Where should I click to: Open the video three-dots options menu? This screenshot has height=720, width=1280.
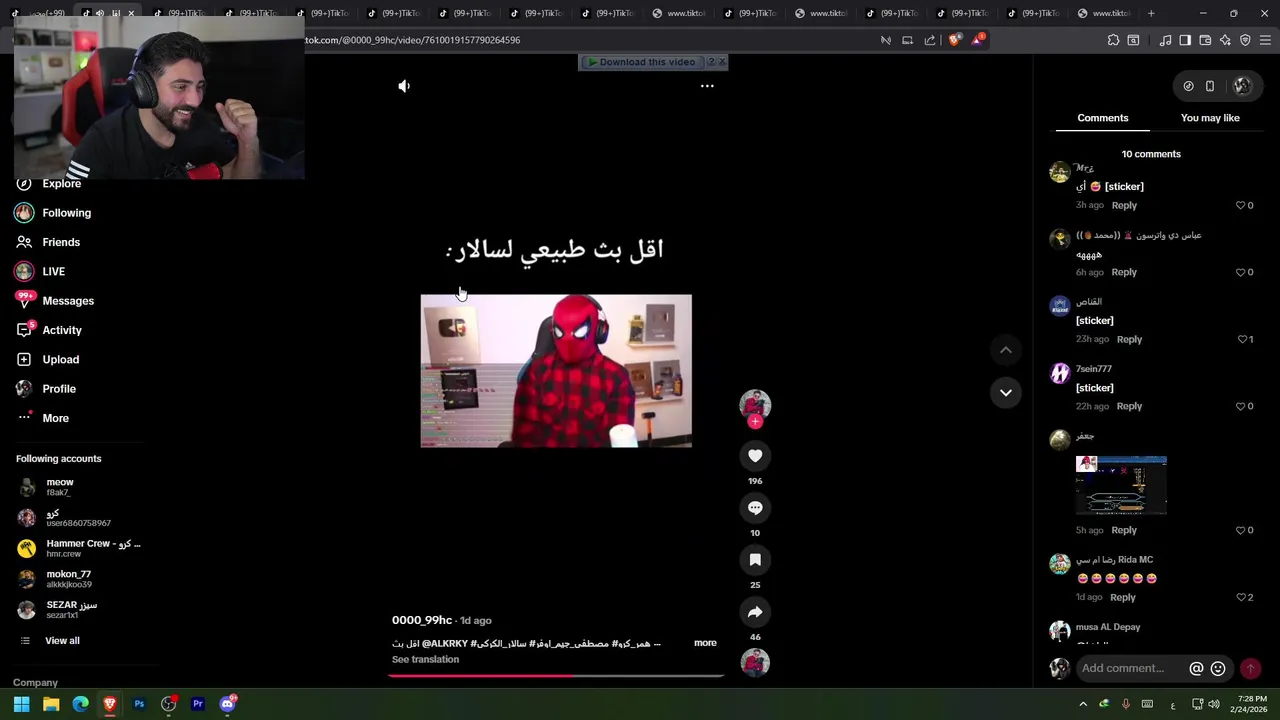[707, 86]
